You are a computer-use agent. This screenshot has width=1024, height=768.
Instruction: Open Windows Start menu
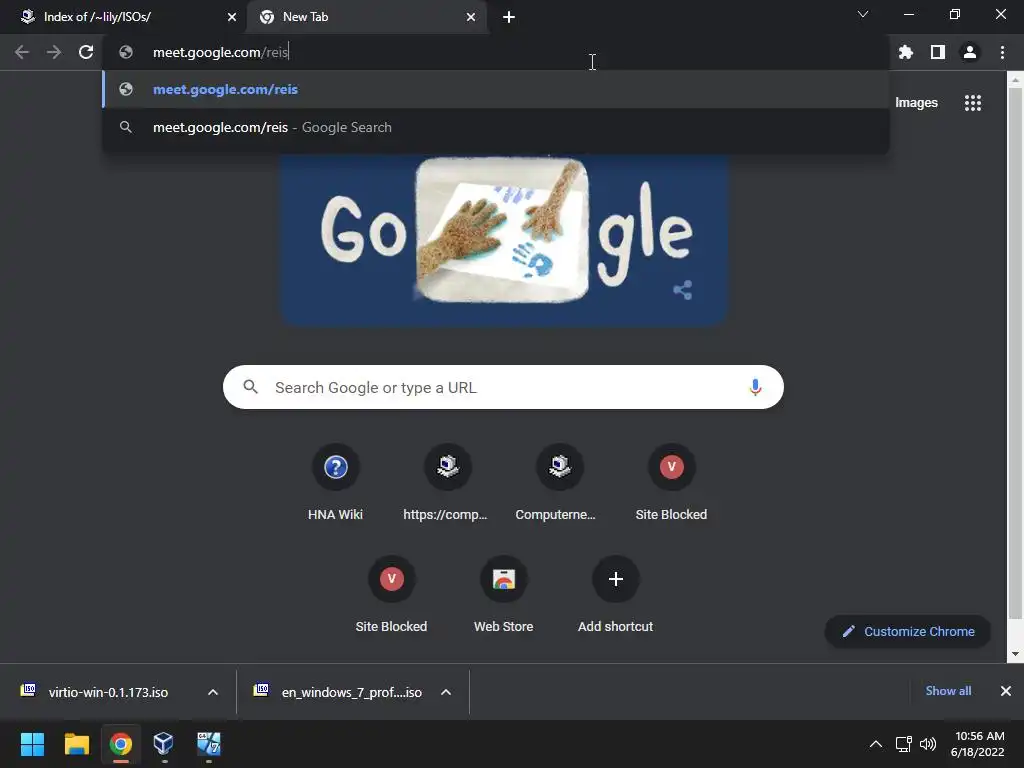[x=32, y=744]
